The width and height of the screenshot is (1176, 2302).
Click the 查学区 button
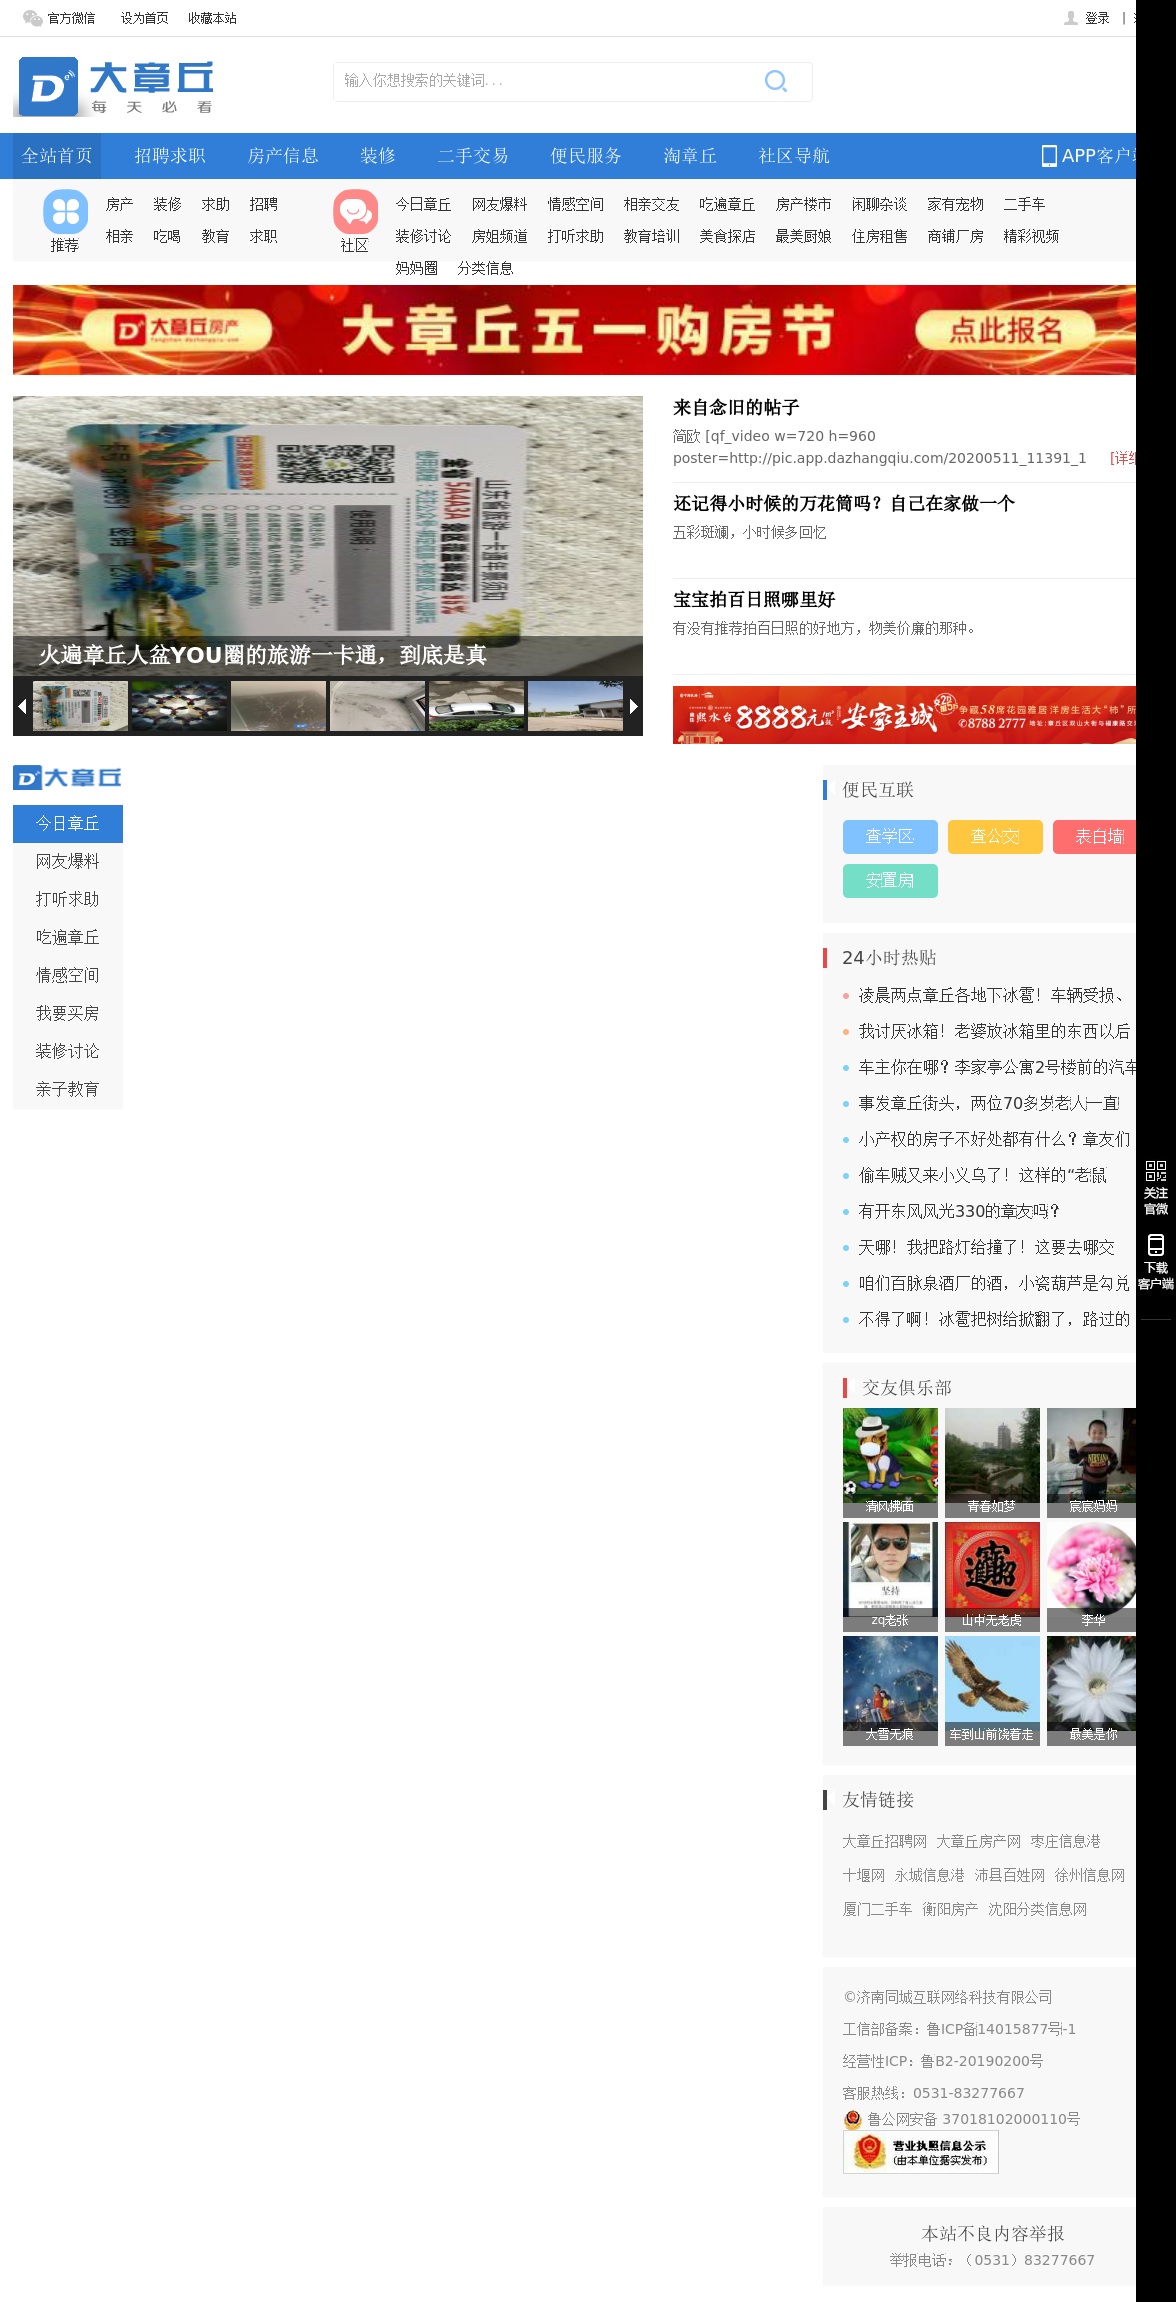890,837
